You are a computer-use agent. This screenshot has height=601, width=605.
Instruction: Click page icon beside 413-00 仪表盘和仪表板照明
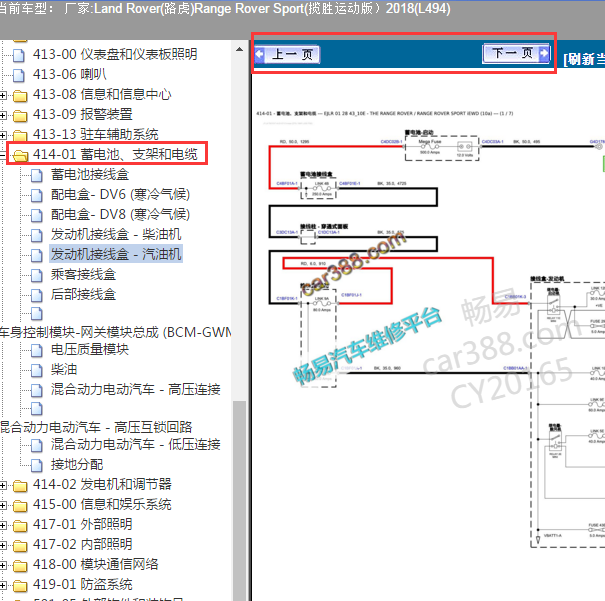click(19, 56)
